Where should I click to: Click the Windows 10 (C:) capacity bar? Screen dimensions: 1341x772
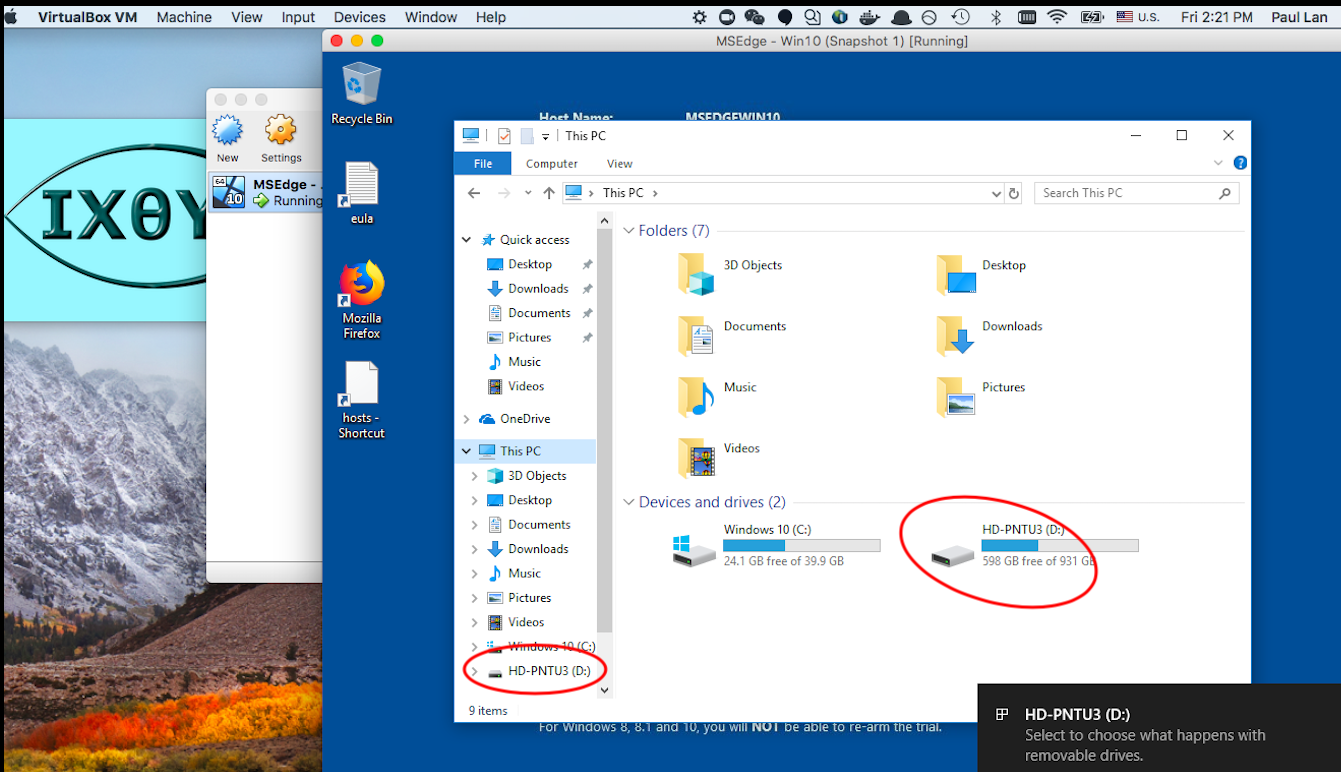(801, 546)
